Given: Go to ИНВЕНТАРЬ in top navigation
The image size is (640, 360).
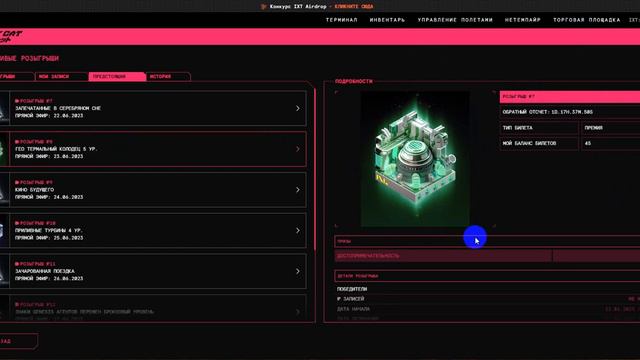Looking at the screenshot, I should 387,20.
